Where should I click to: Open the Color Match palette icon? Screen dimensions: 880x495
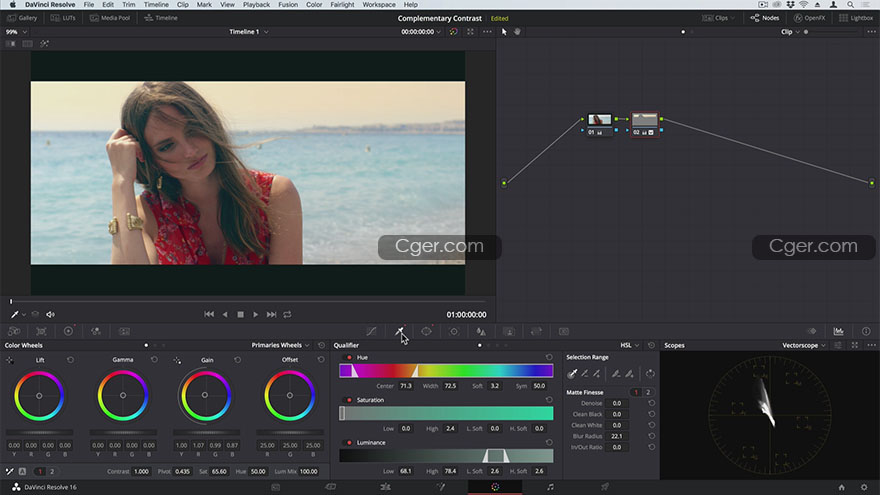click(42, 331)
